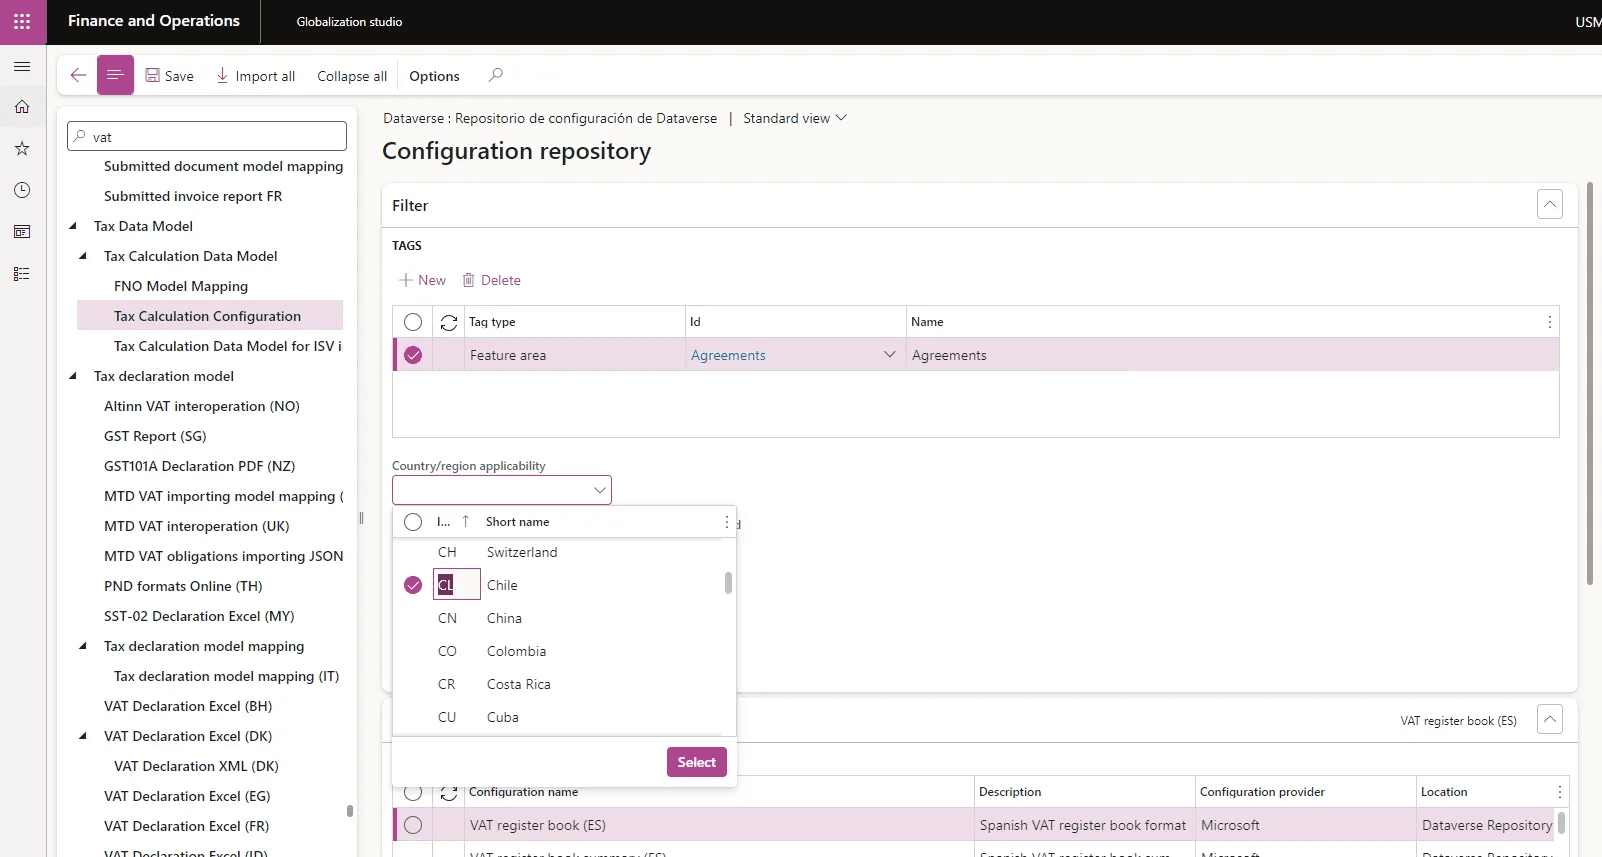The width and height of the screenshot is (1602, 857).
Task: Collapse the Tax Calculation Data Model node
Action: 83,256
